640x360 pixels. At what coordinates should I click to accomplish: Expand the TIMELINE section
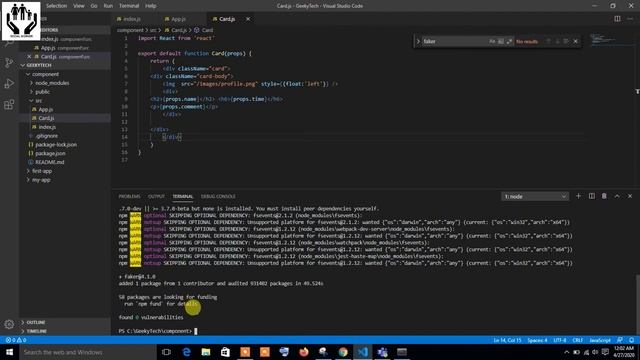65,331
